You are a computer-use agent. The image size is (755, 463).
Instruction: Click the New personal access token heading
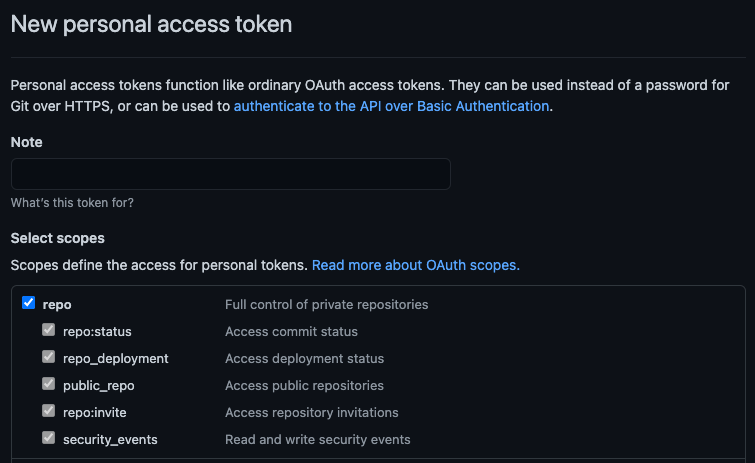pyautogui.click(x=151, y=24)
